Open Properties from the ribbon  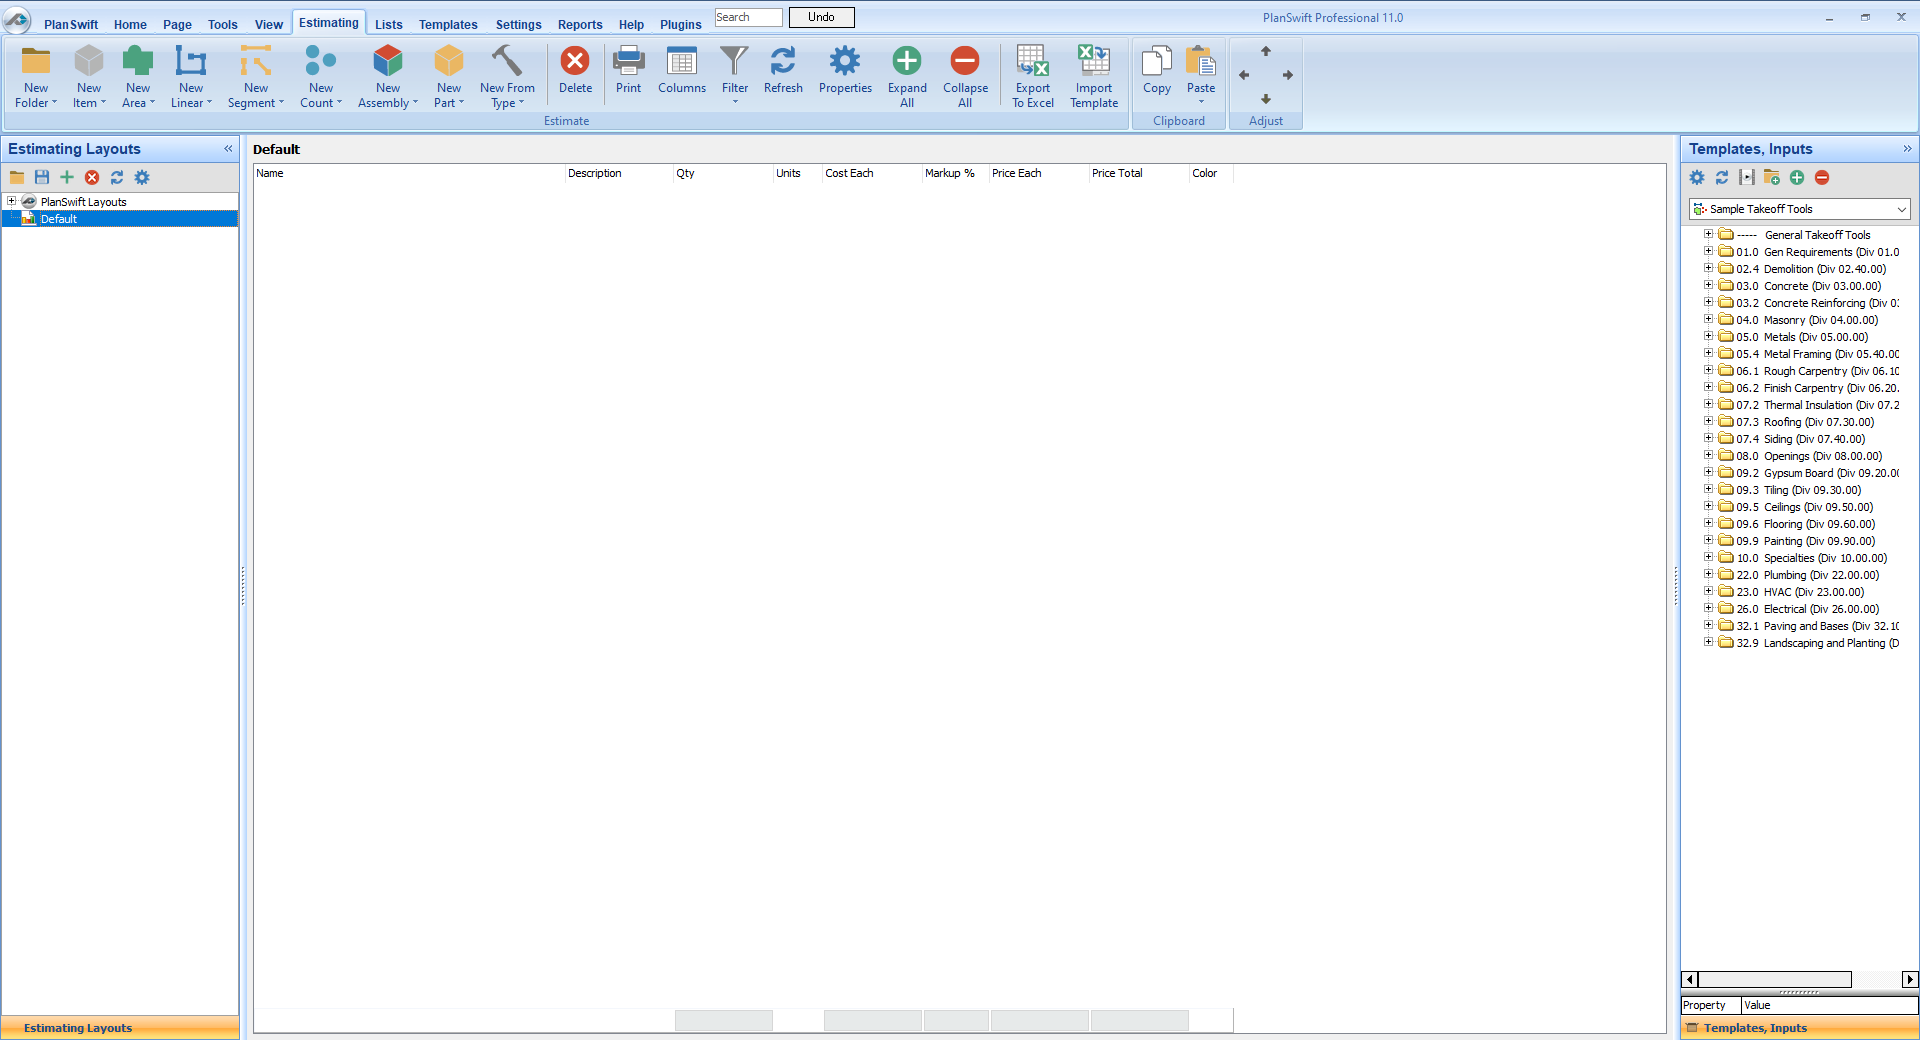tap(845, 69)
